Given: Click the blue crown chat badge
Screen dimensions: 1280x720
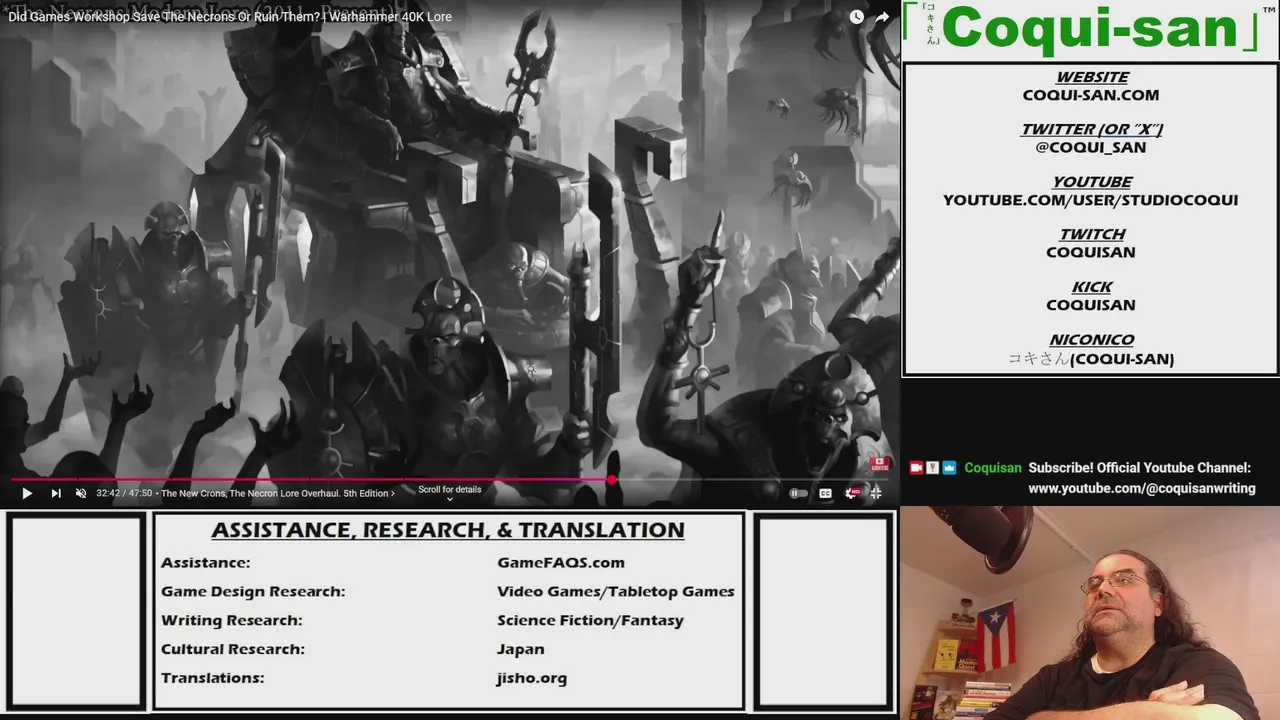Looking at the screenshot, I should 949,468.
